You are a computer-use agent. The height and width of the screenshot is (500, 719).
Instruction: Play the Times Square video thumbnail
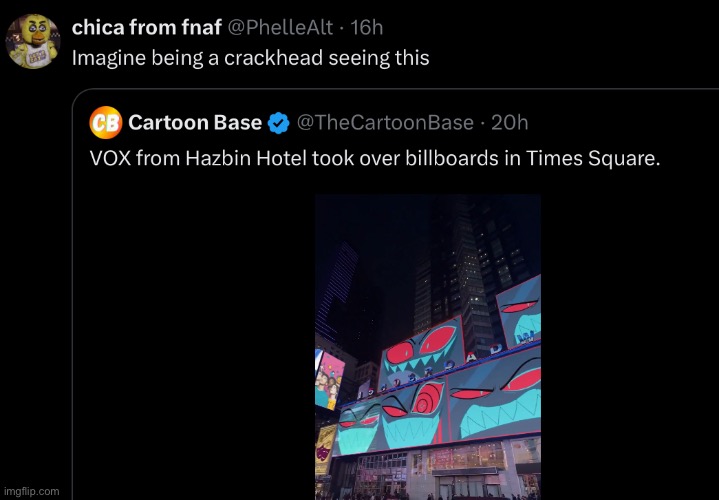coord(428,340)
